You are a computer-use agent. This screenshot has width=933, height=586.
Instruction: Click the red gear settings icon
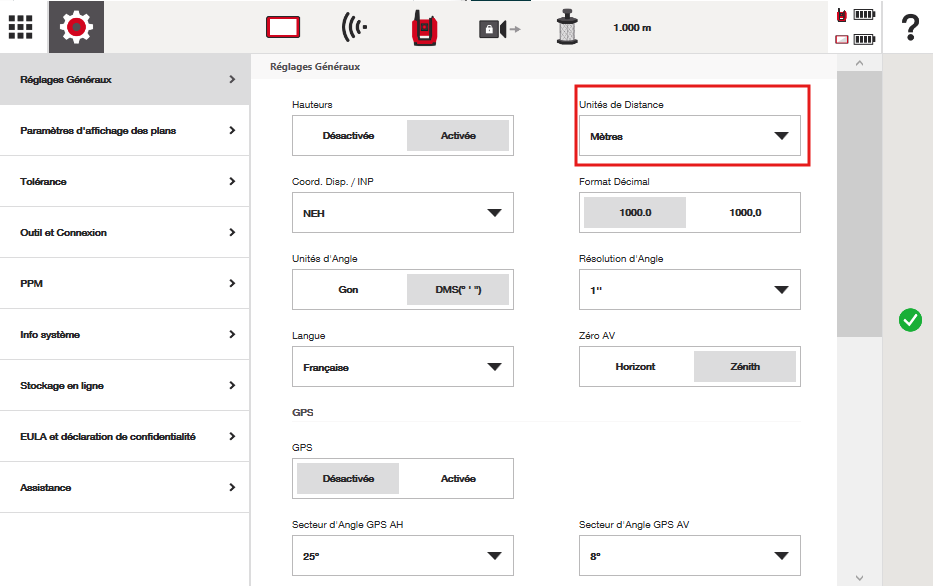[x=76, y=27]
